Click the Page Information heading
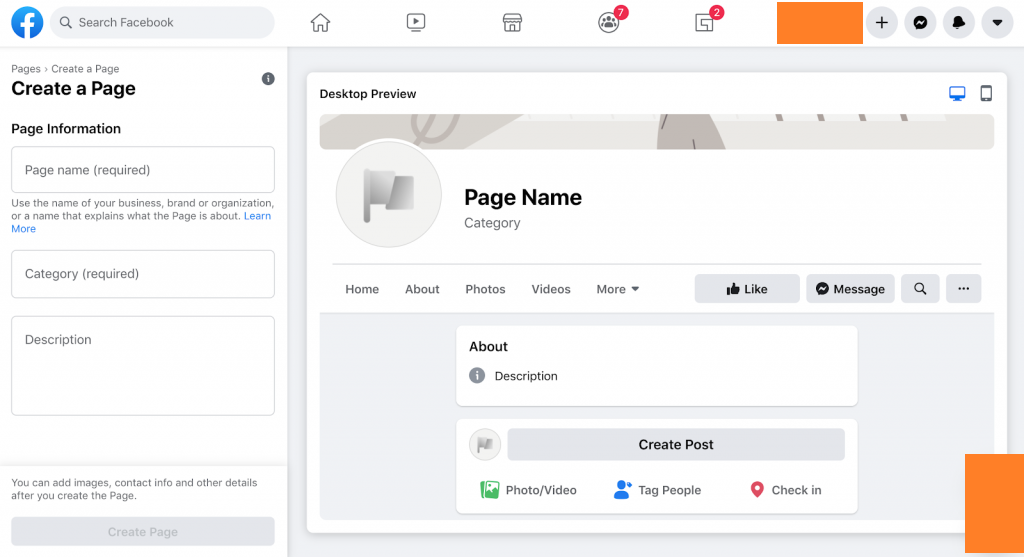This screenshot has height=557, width=1024. [x=66, y=129]
